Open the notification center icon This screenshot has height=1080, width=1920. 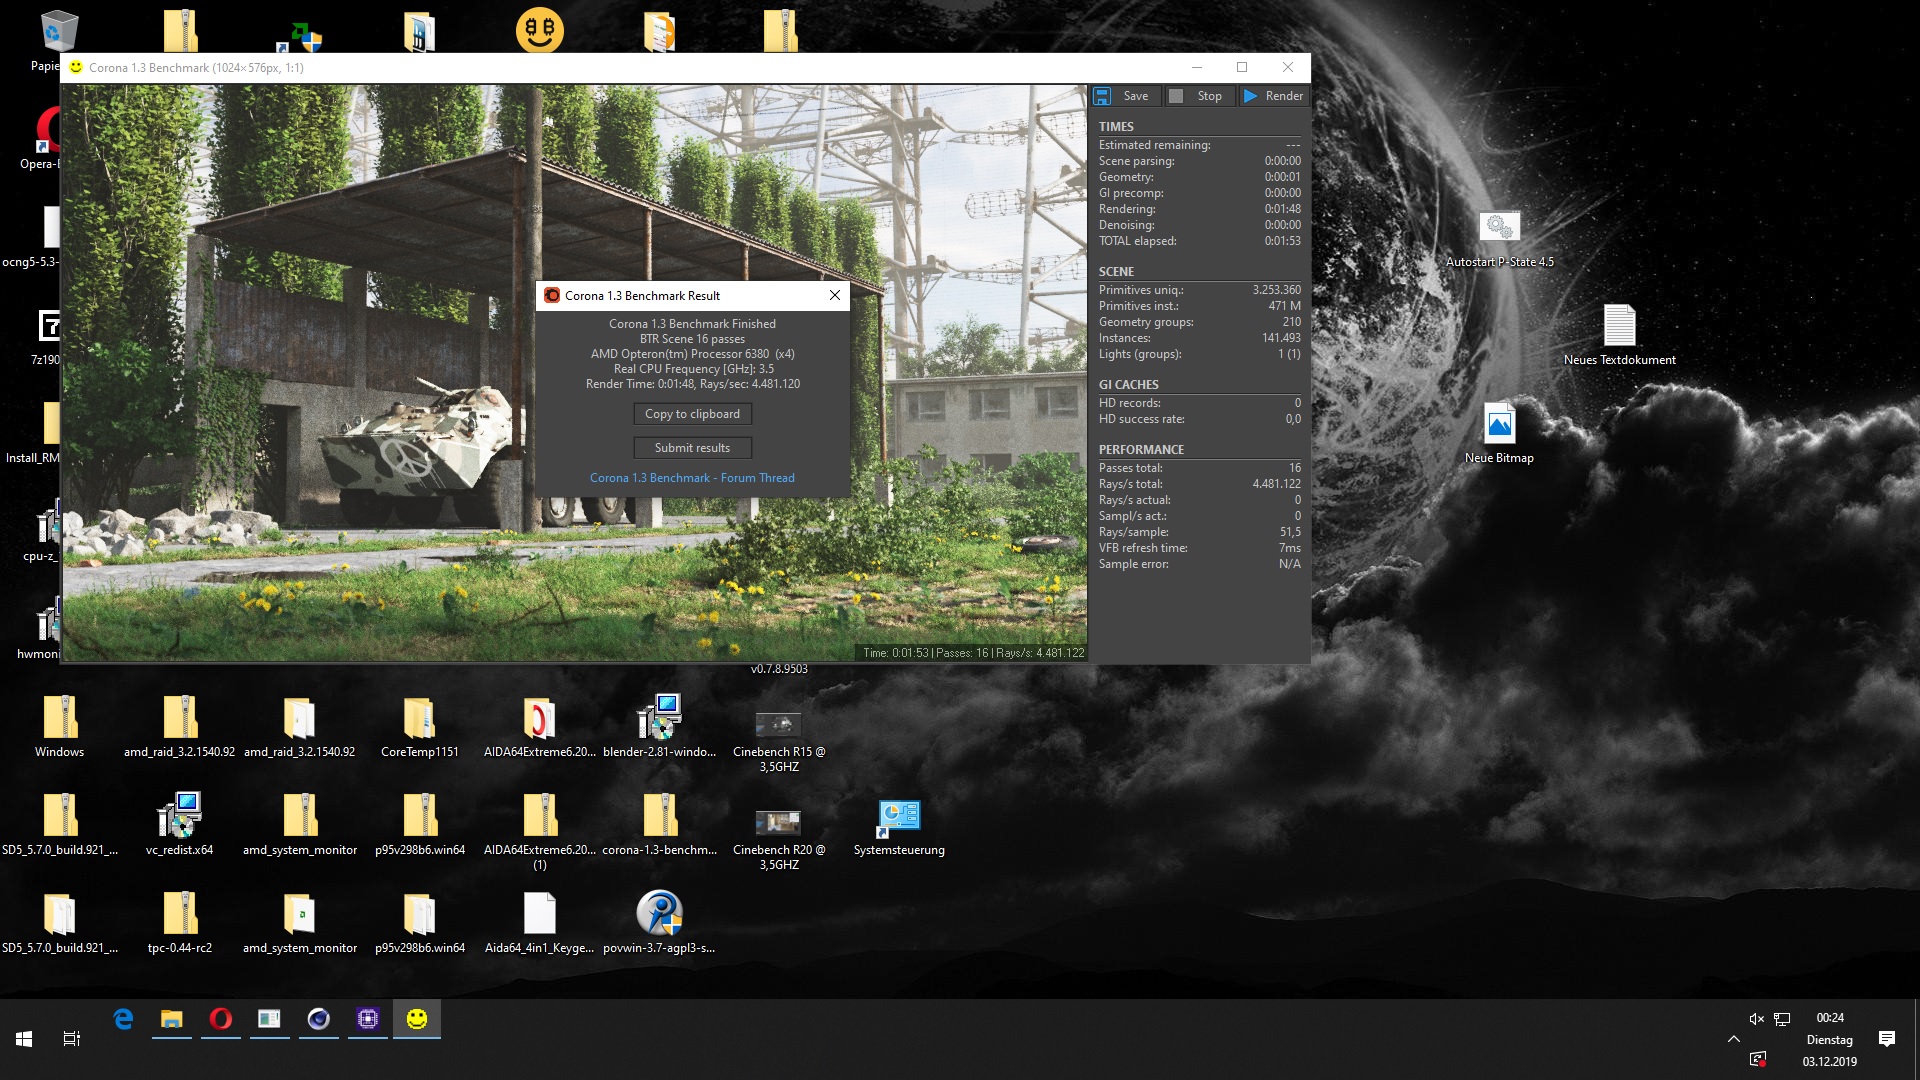1887,1039
